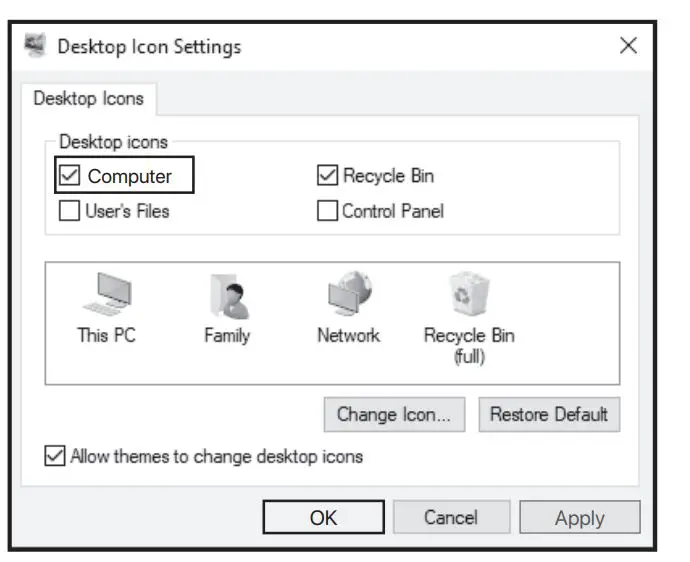Click the "Recycle Bin (full)" label text

point(469,346)
